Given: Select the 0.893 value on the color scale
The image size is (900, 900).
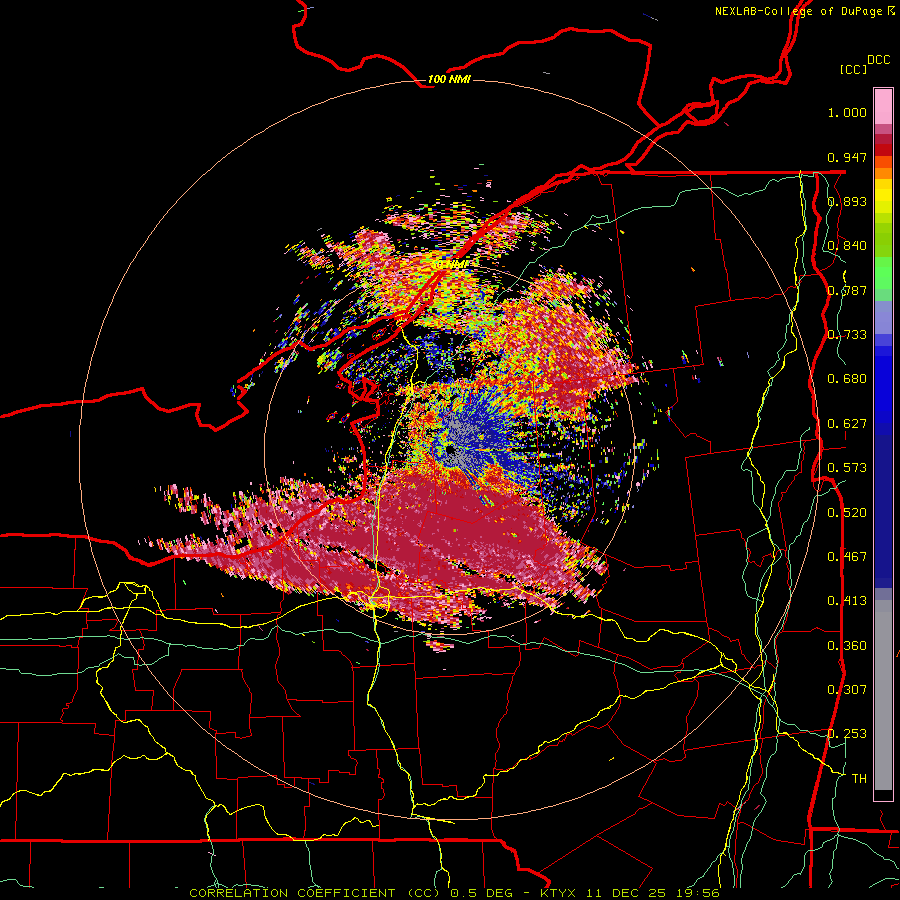Looking at the screenshot, I should pyautogui.click(x=847, y=201).
